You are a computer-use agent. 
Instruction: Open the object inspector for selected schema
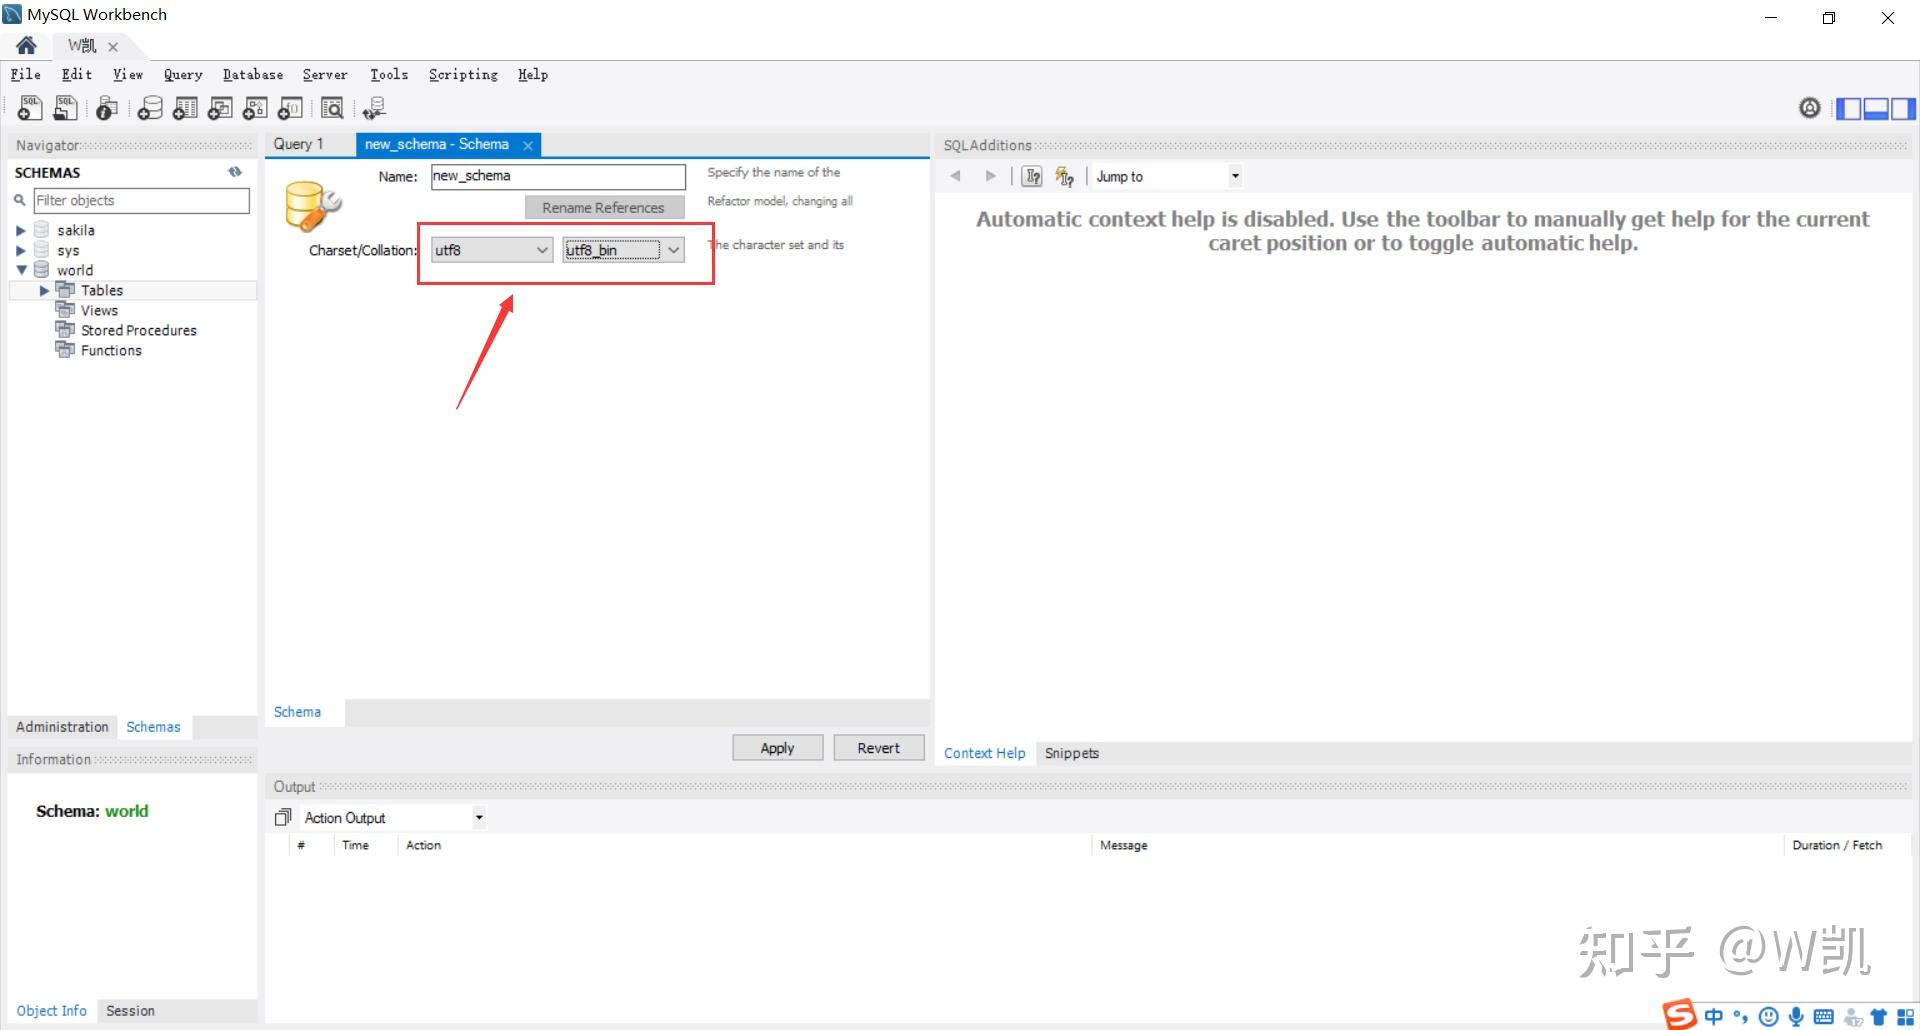107,108
